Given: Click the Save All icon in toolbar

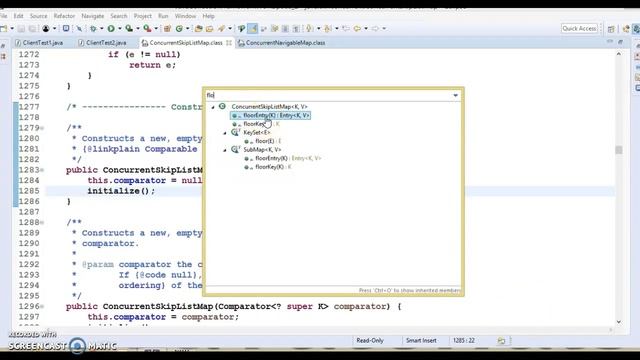Looking at the screenshot, I should point(32,29).
